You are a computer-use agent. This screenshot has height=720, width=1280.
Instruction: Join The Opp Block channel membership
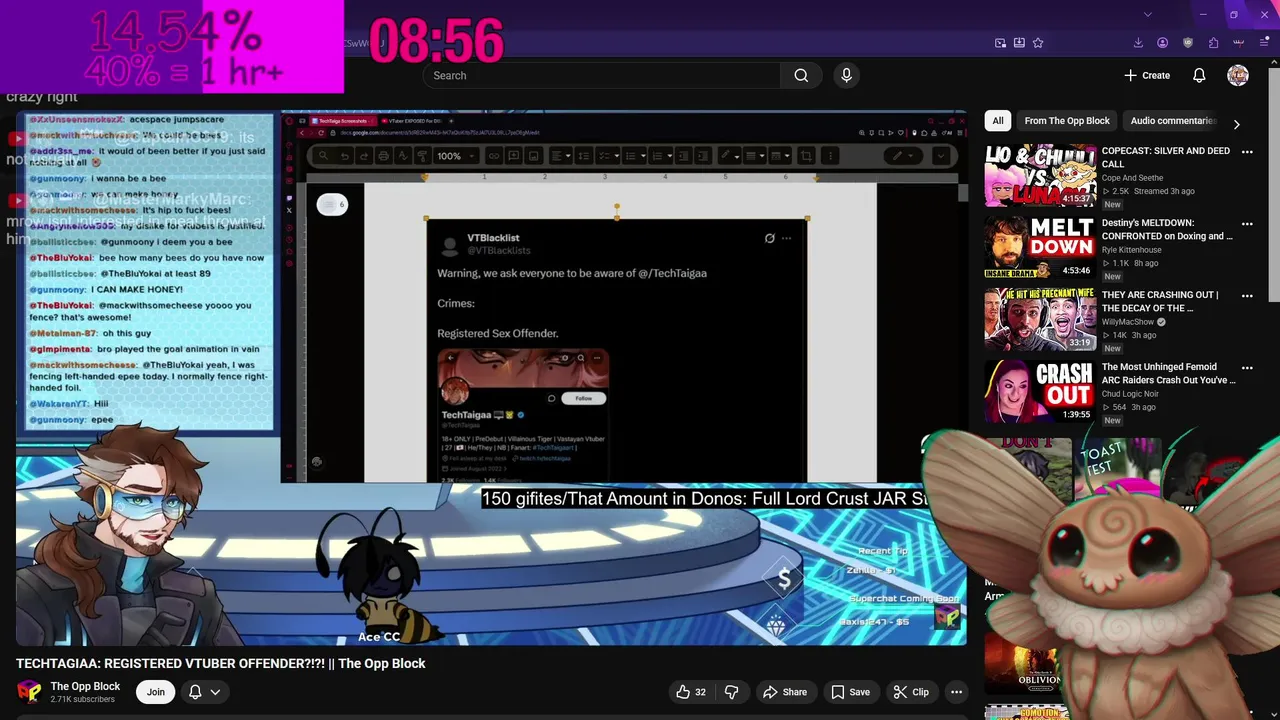[156, 692]
